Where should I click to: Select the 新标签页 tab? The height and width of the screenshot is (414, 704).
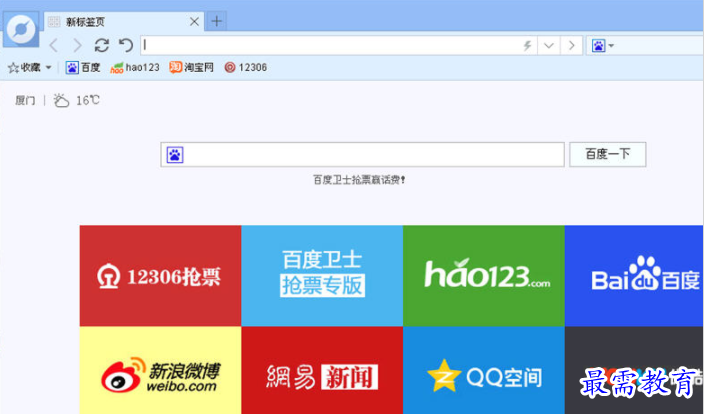124,22
